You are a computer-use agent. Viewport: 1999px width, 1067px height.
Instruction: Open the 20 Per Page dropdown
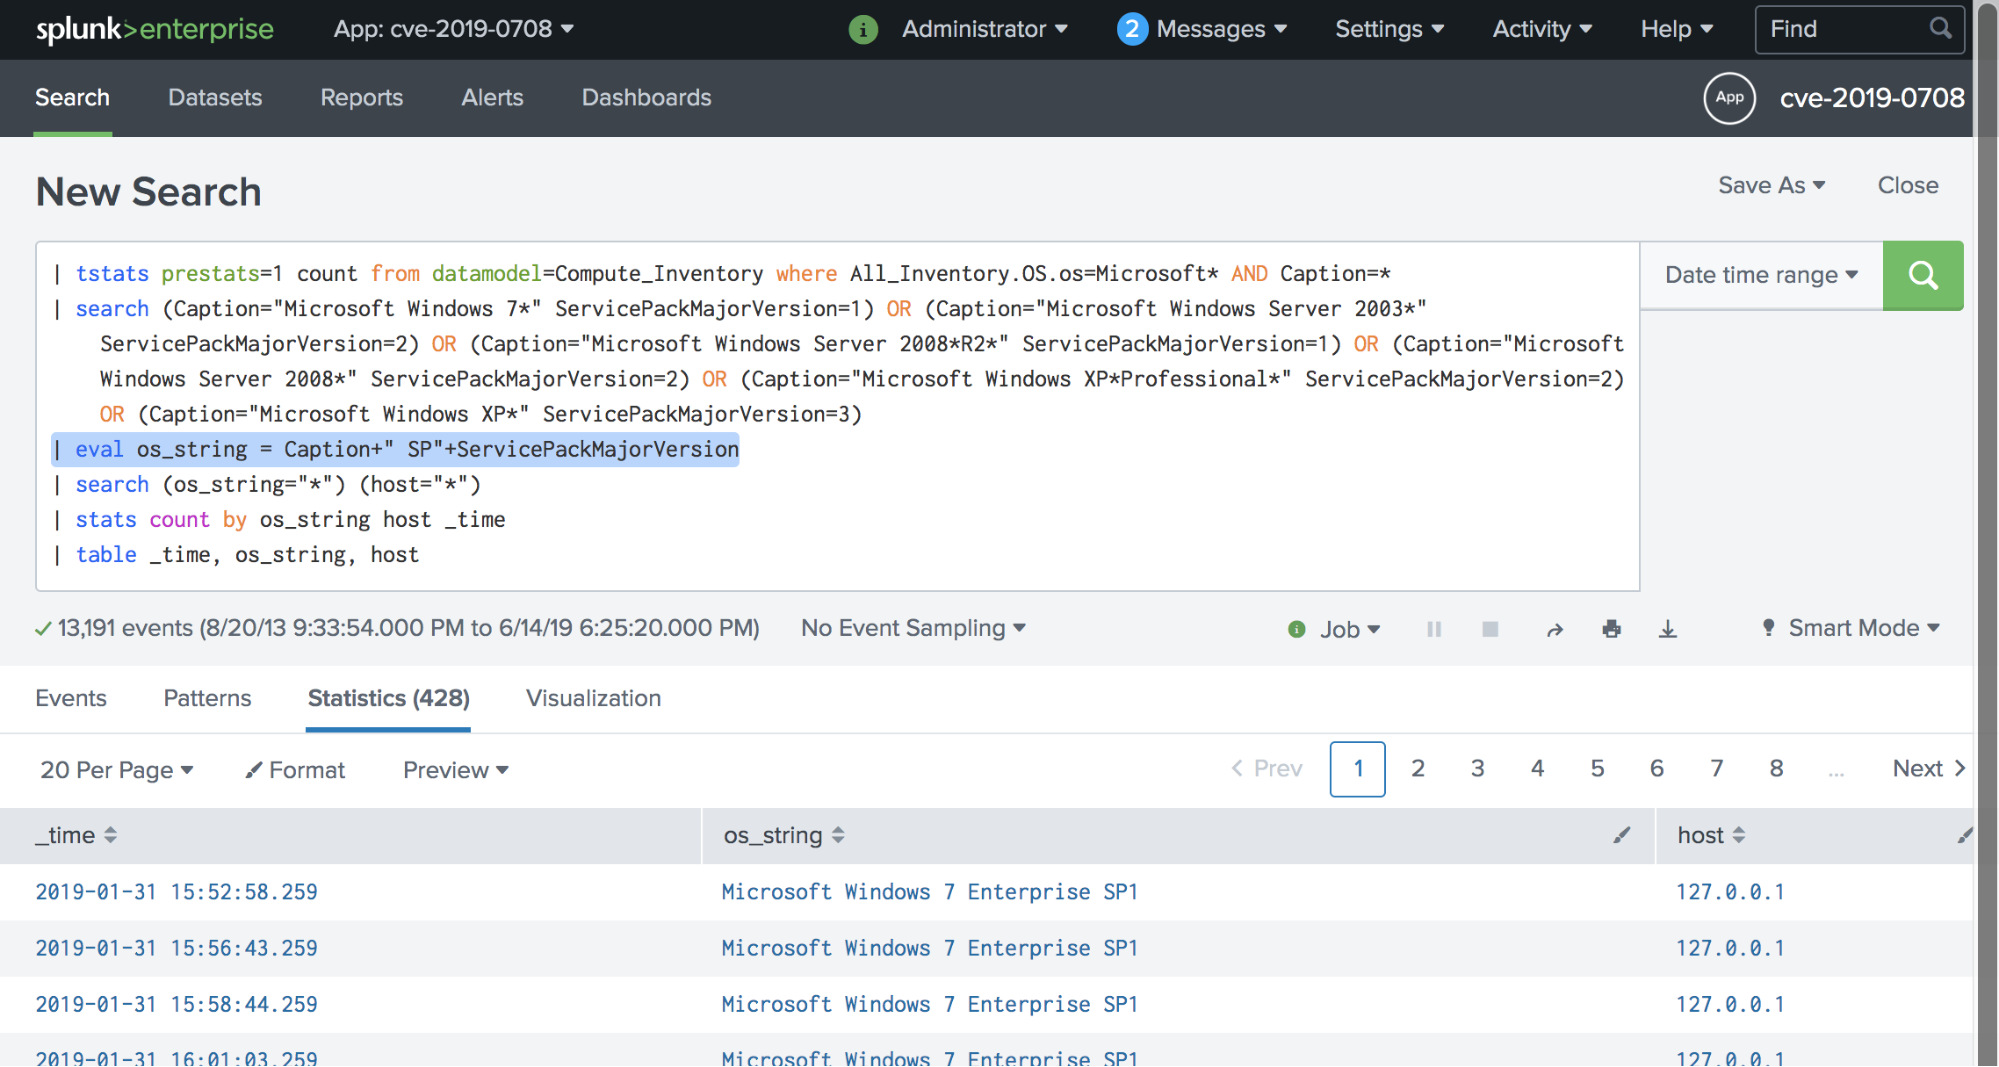[116, 770]
